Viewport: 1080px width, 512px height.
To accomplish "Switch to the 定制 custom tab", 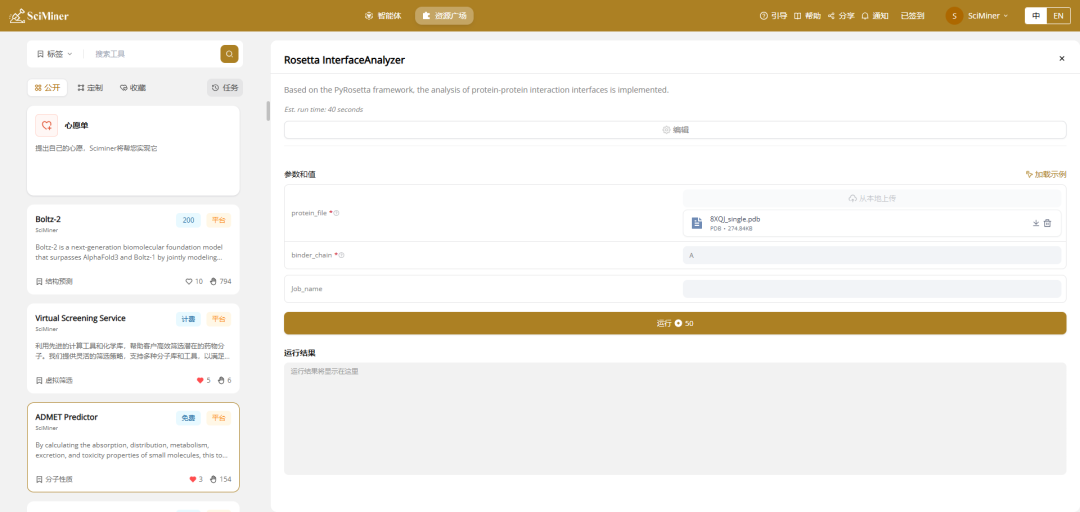I will click(90, 88).
